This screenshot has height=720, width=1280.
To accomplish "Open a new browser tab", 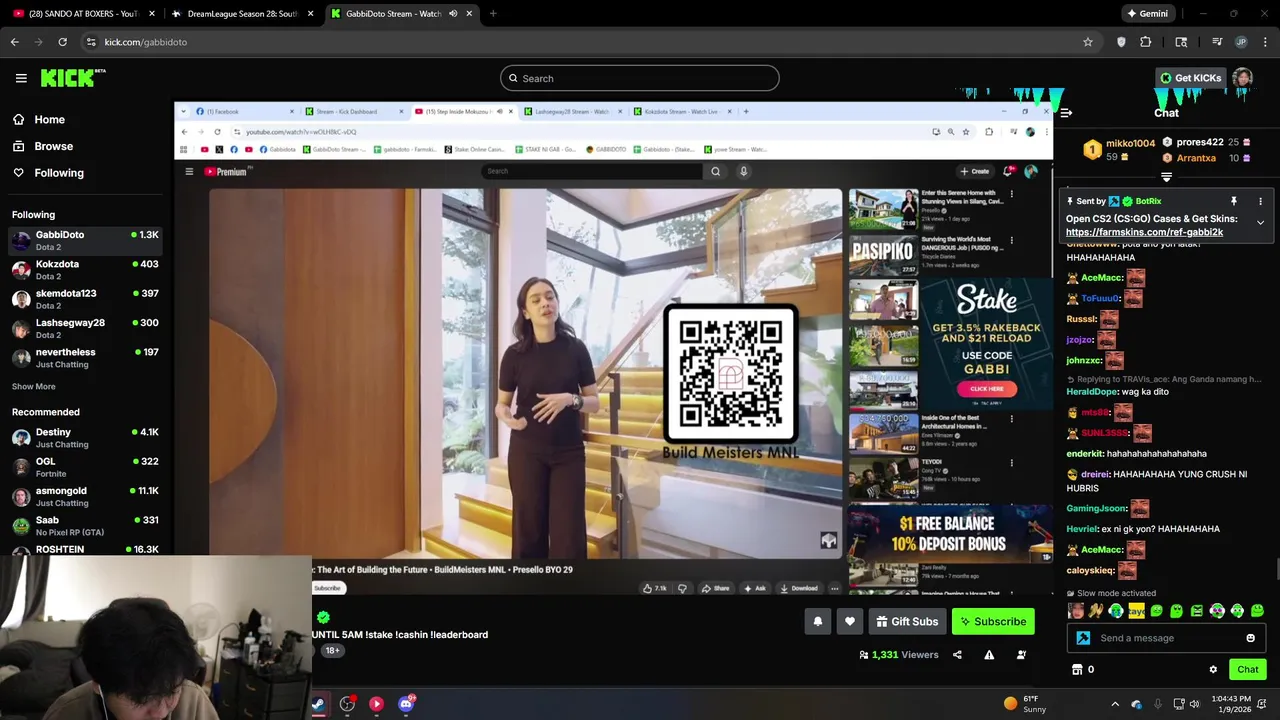I will click(x=493, y=14).
